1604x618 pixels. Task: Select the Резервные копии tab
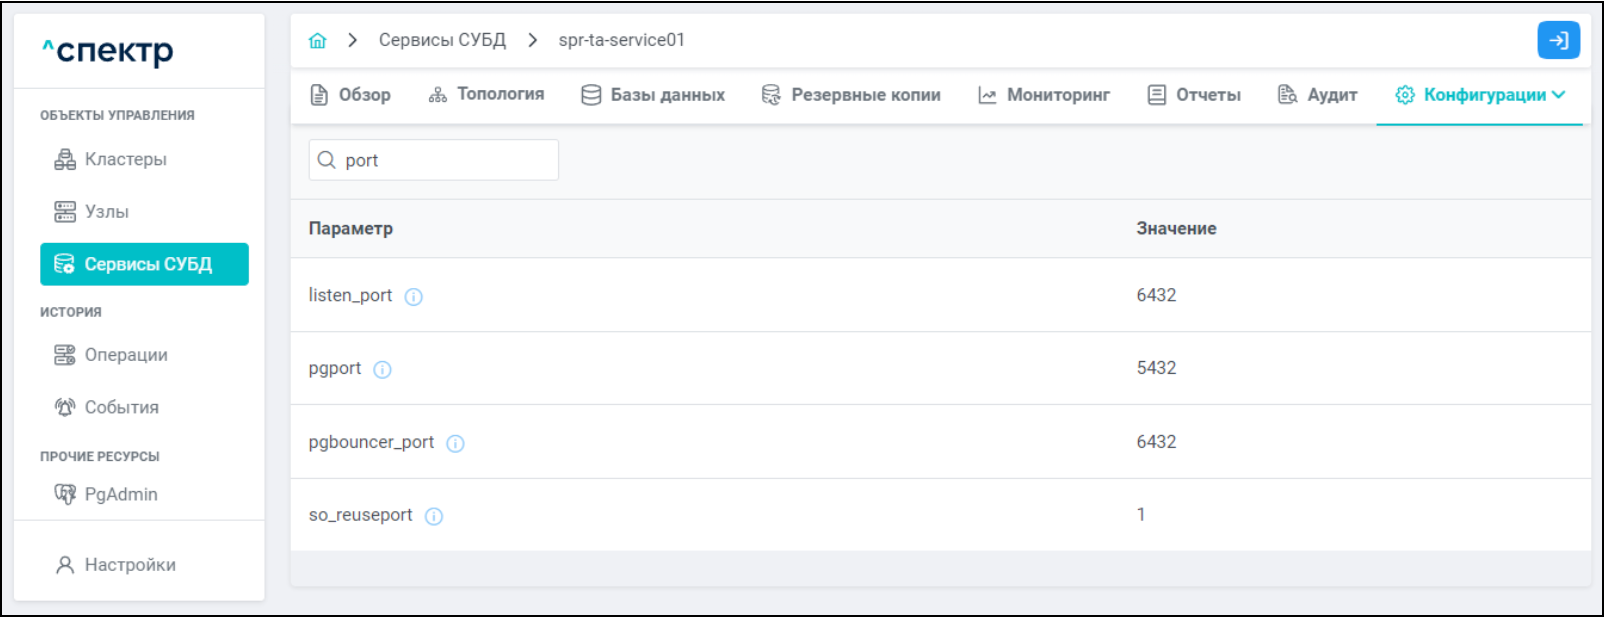(851, 95)
